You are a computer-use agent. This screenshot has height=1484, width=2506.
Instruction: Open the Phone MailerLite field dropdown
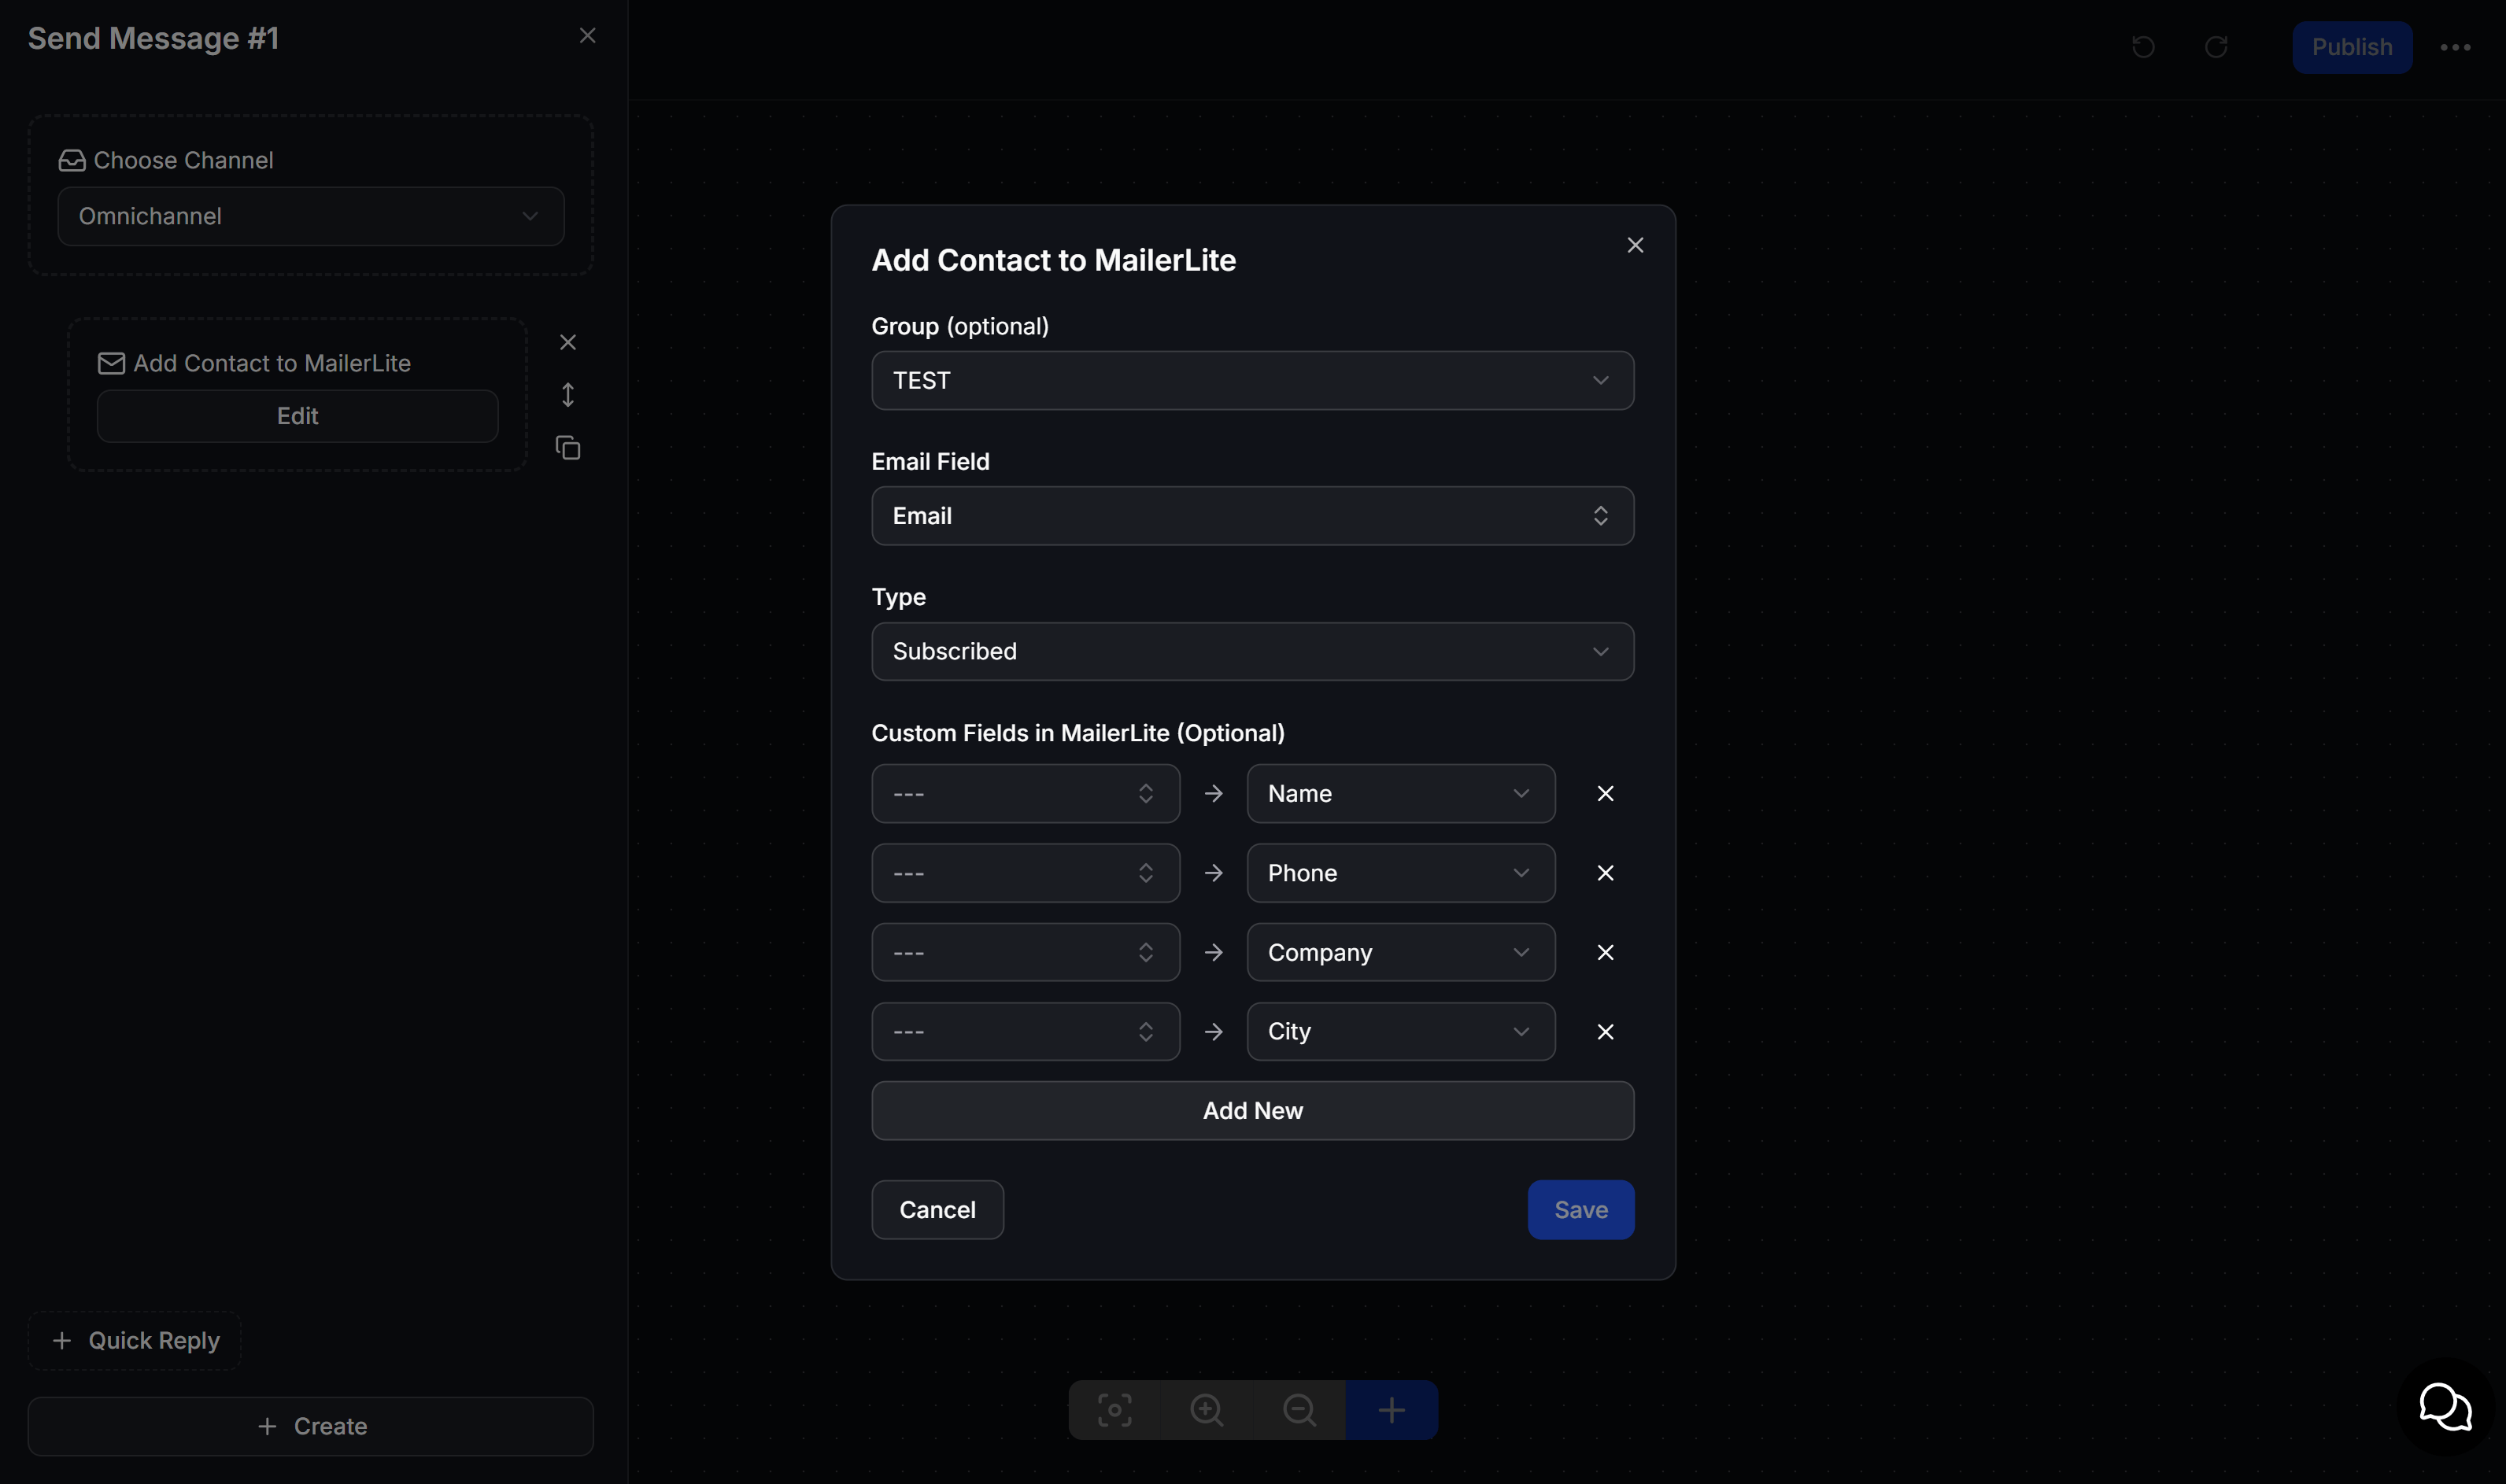1400,873
